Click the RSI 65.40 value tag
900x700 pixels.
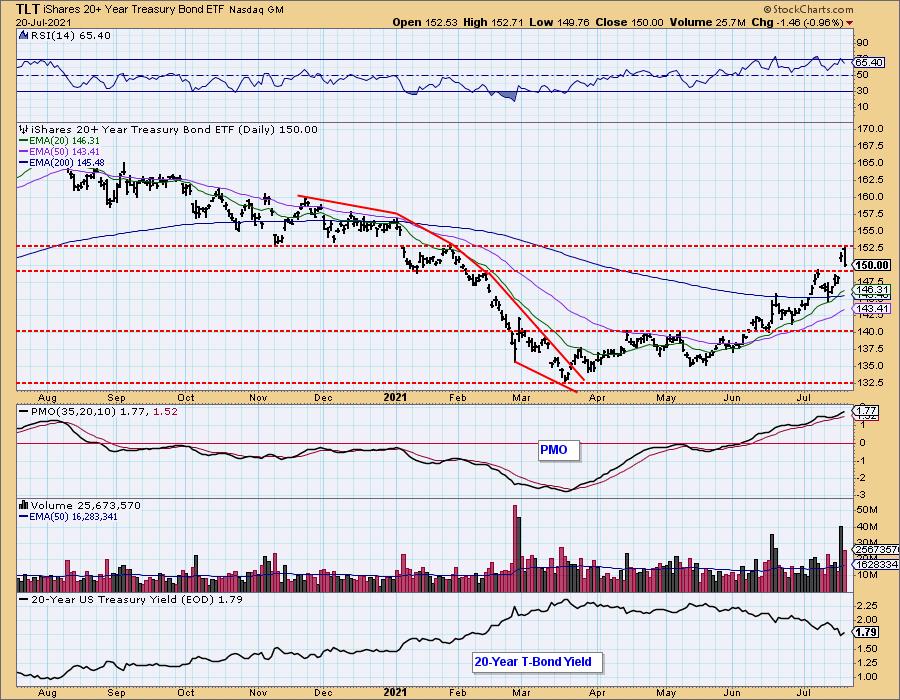coord(869,62)
